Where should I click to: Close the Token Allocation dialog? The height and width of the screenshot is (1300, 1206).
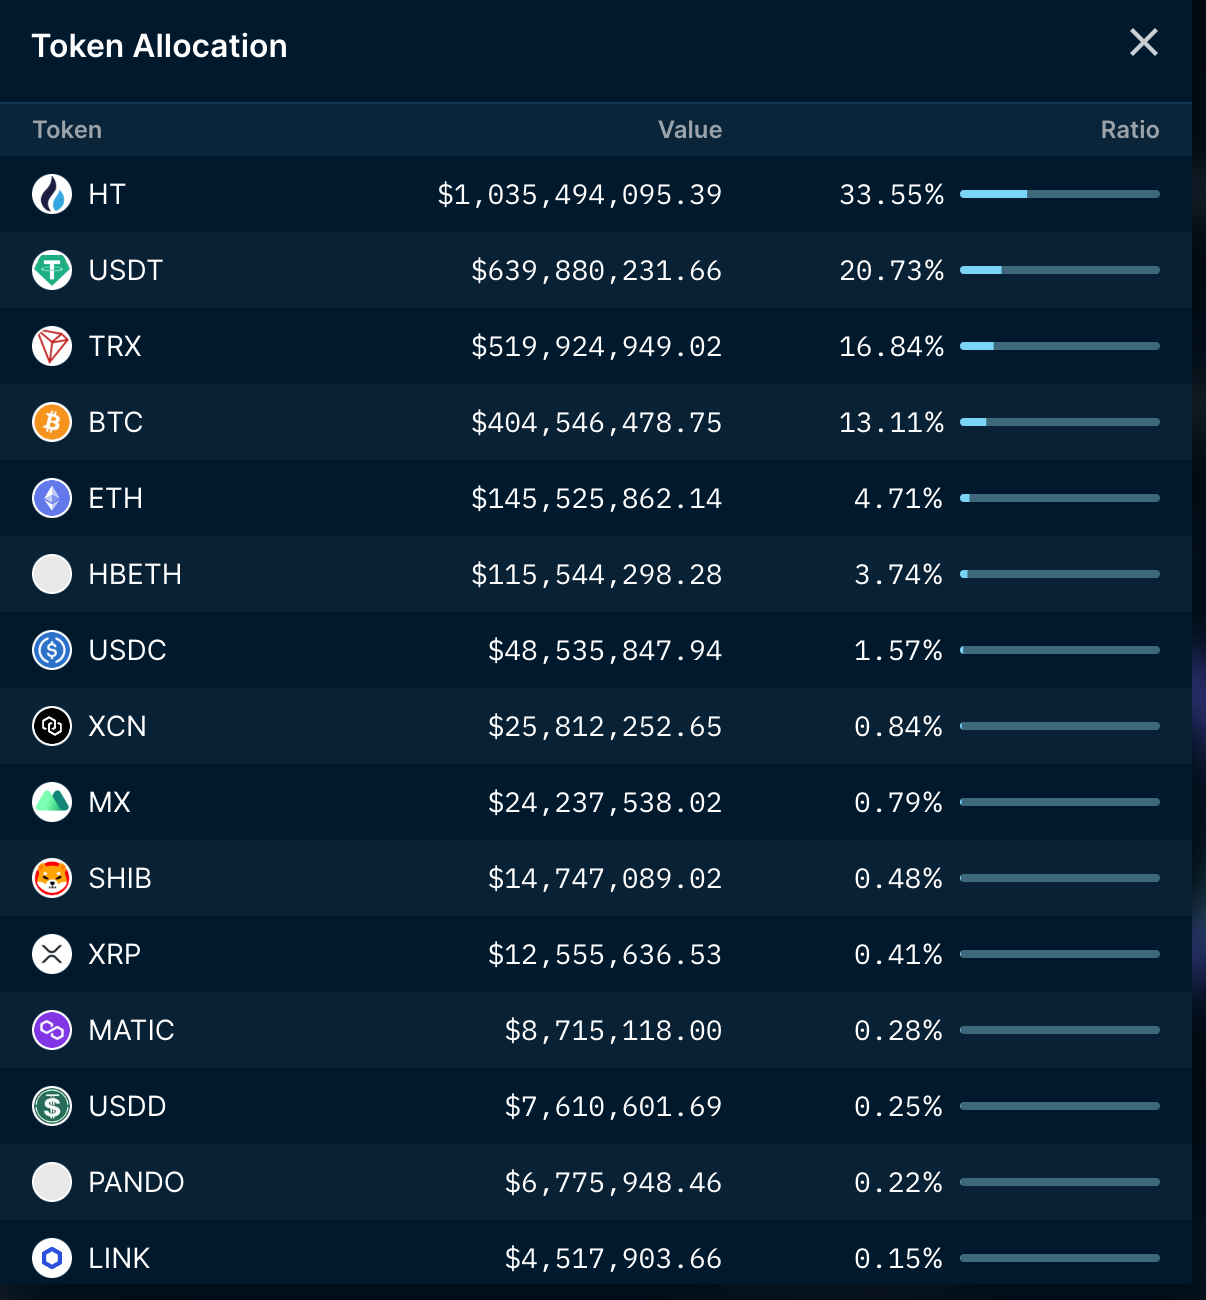pyautogui.click(x=1144, y=42)
